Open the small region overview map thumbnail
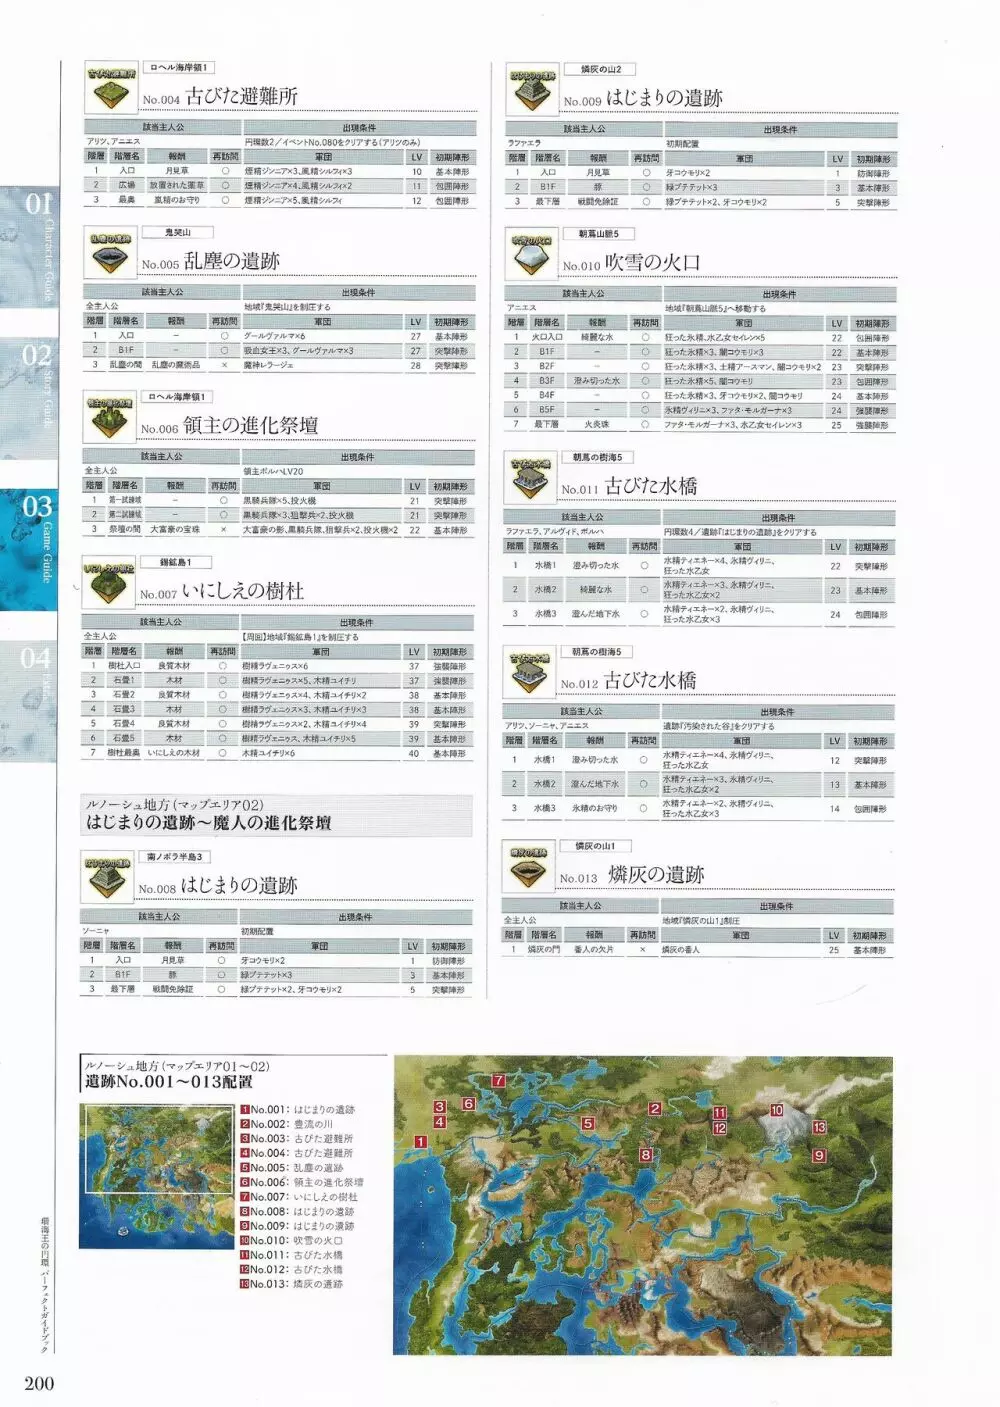The height and width of the screenshot is (1407, 1000). 158,1150
